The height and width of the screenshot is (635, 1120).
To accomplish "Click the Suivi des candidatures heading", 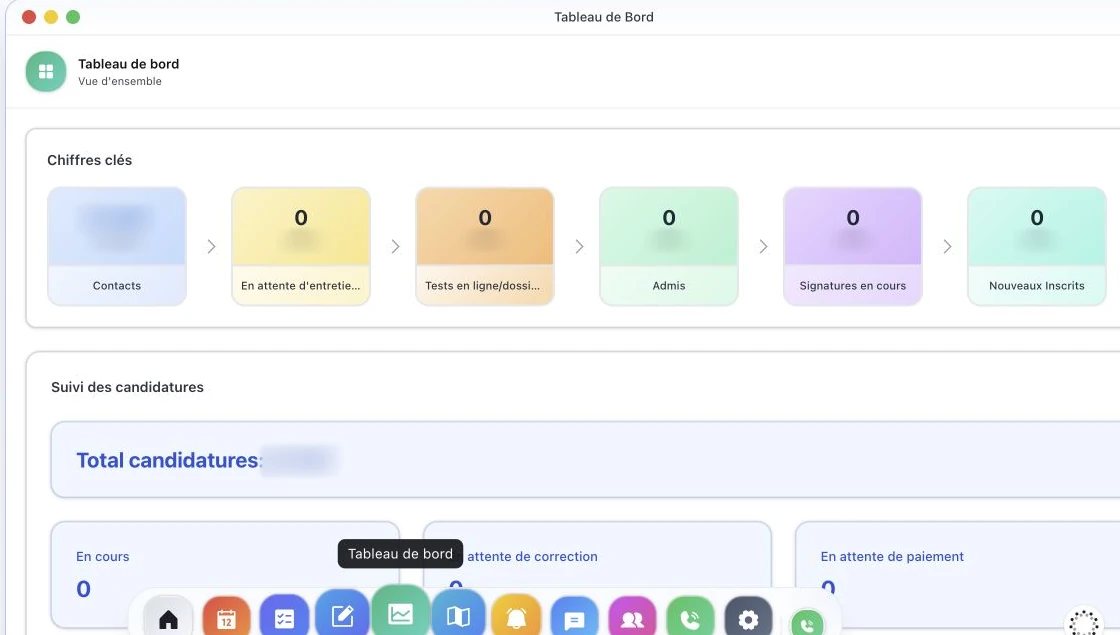I will coord(127,387).
